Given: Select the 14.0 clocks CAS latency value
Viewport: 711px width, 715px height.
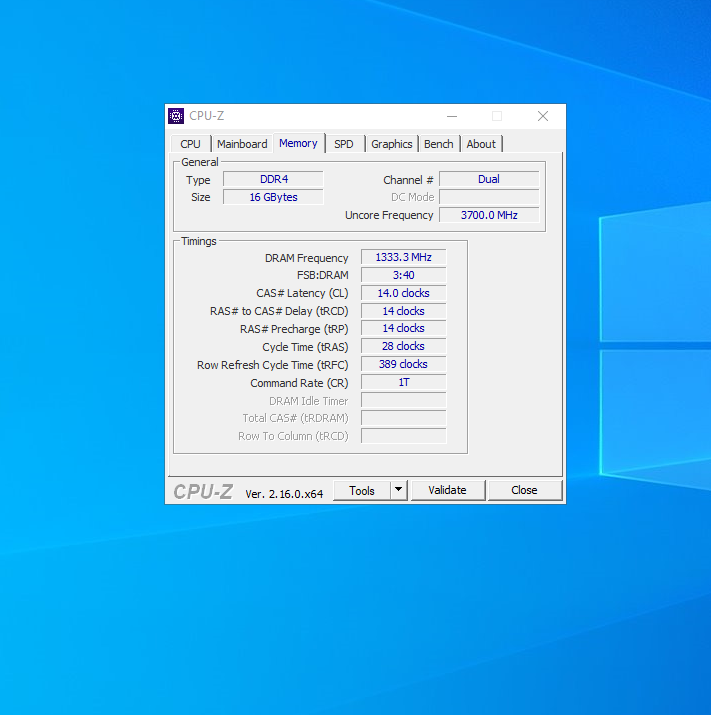Looking at the screenshot, I should [x=404, y=293].
